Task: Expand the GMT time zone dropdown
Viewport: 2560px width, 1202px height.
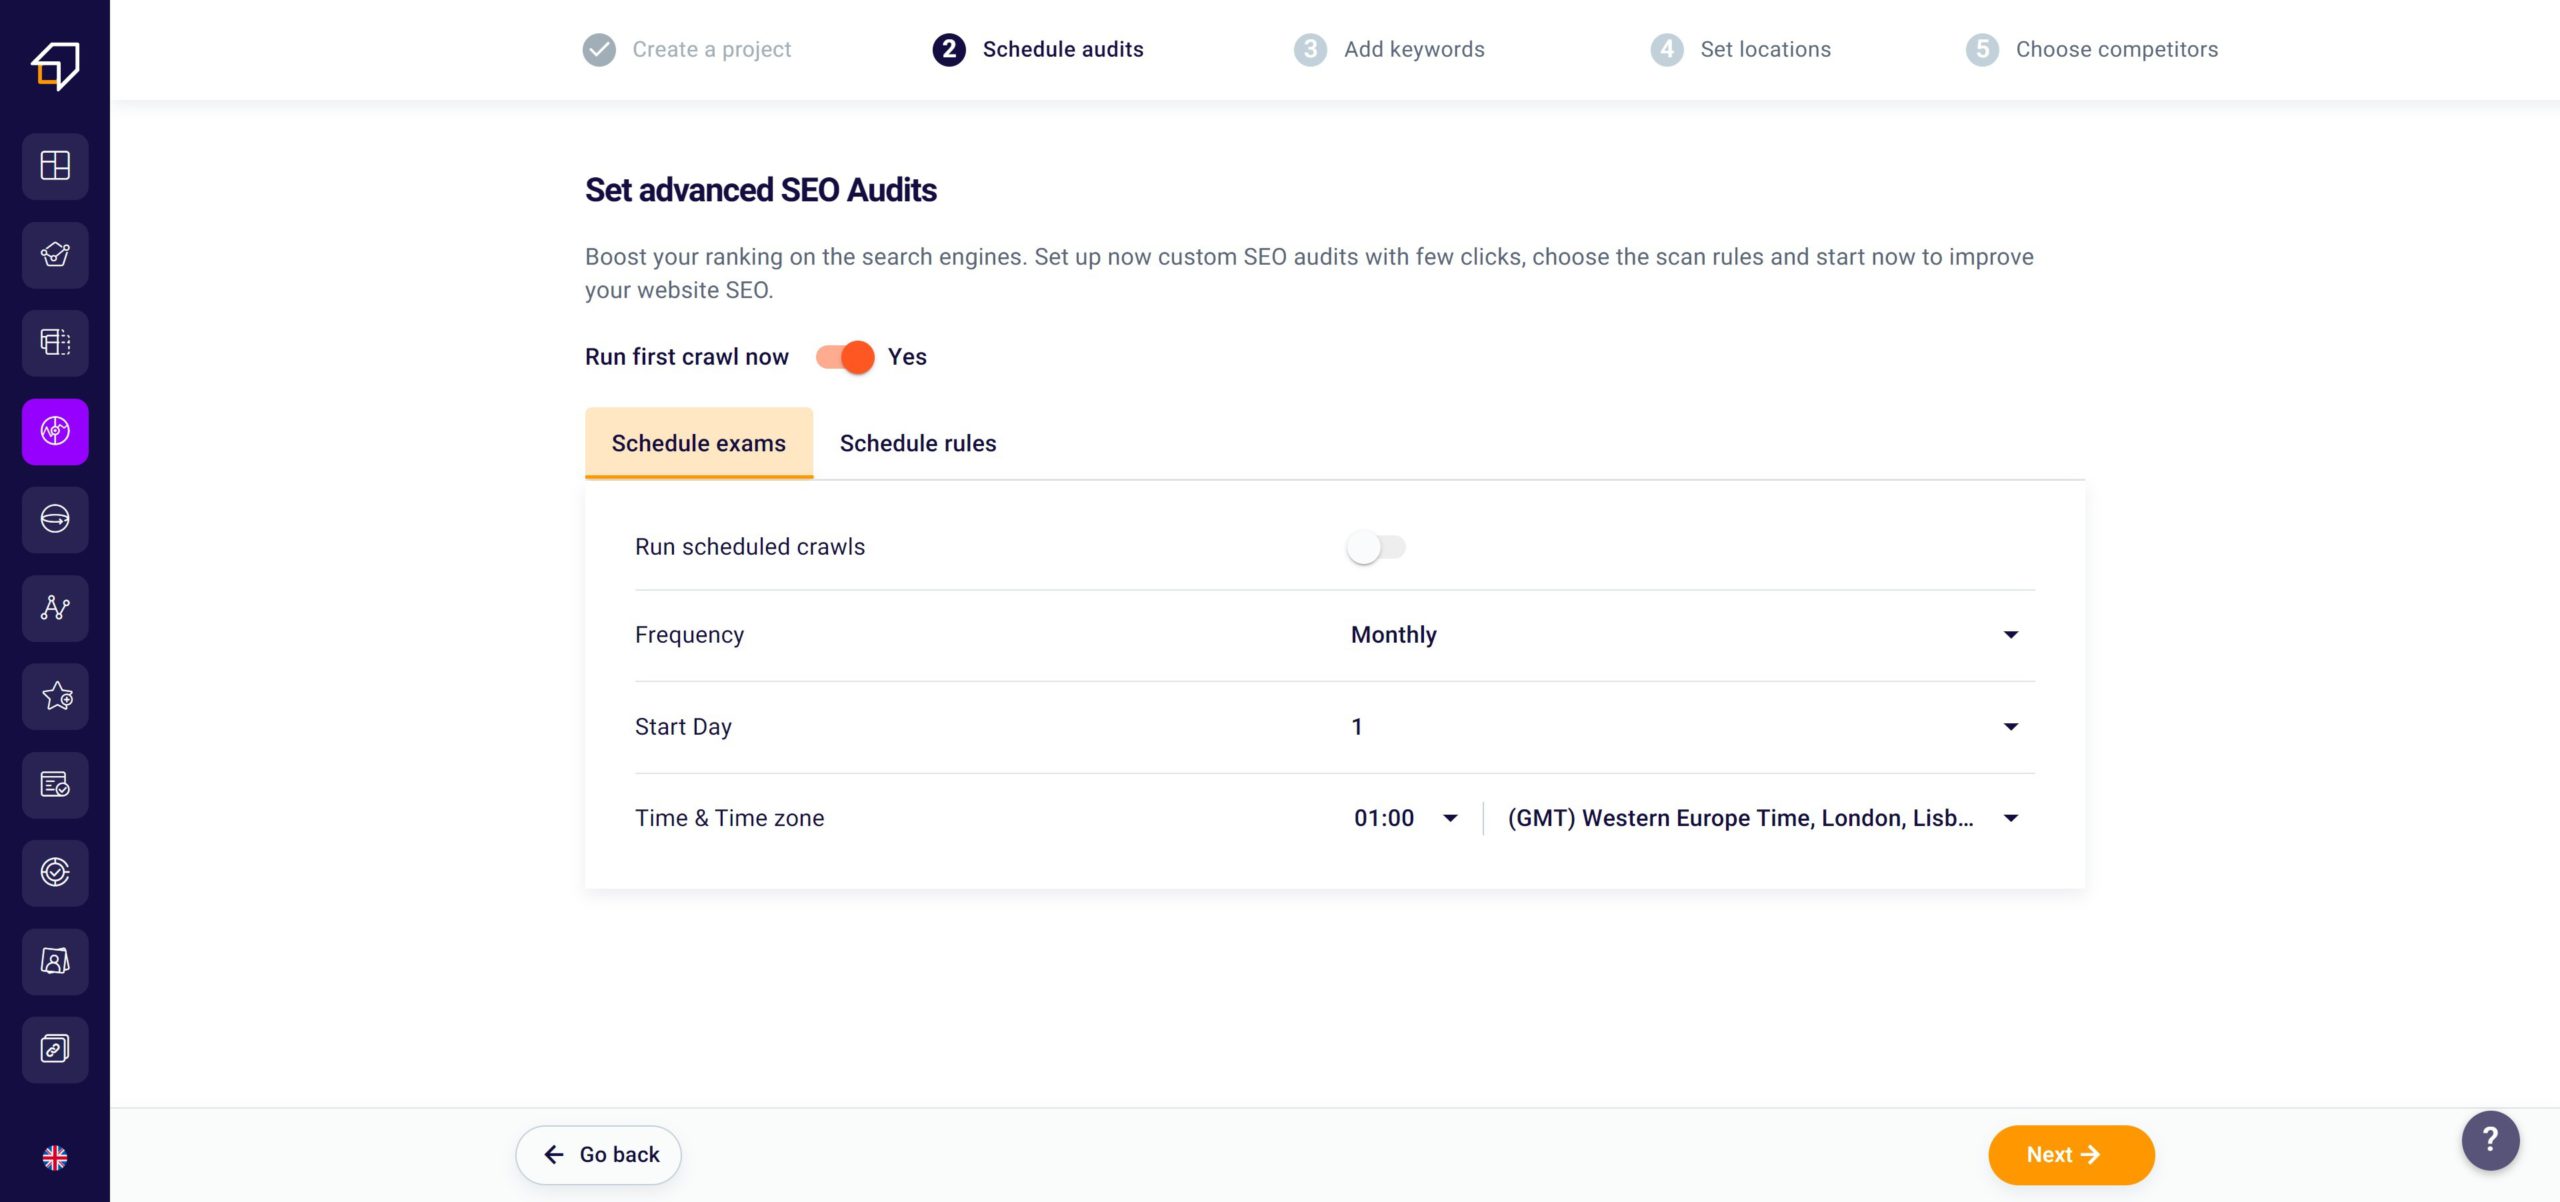Action: [1762, 818]
